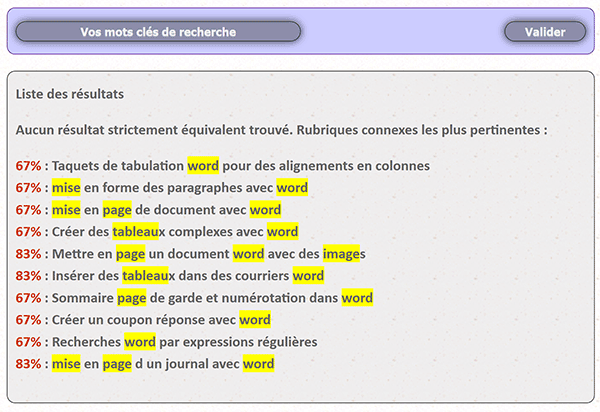Click the Valider button
The height and width of the screenshot is (412, 600).
click(545, 32)
